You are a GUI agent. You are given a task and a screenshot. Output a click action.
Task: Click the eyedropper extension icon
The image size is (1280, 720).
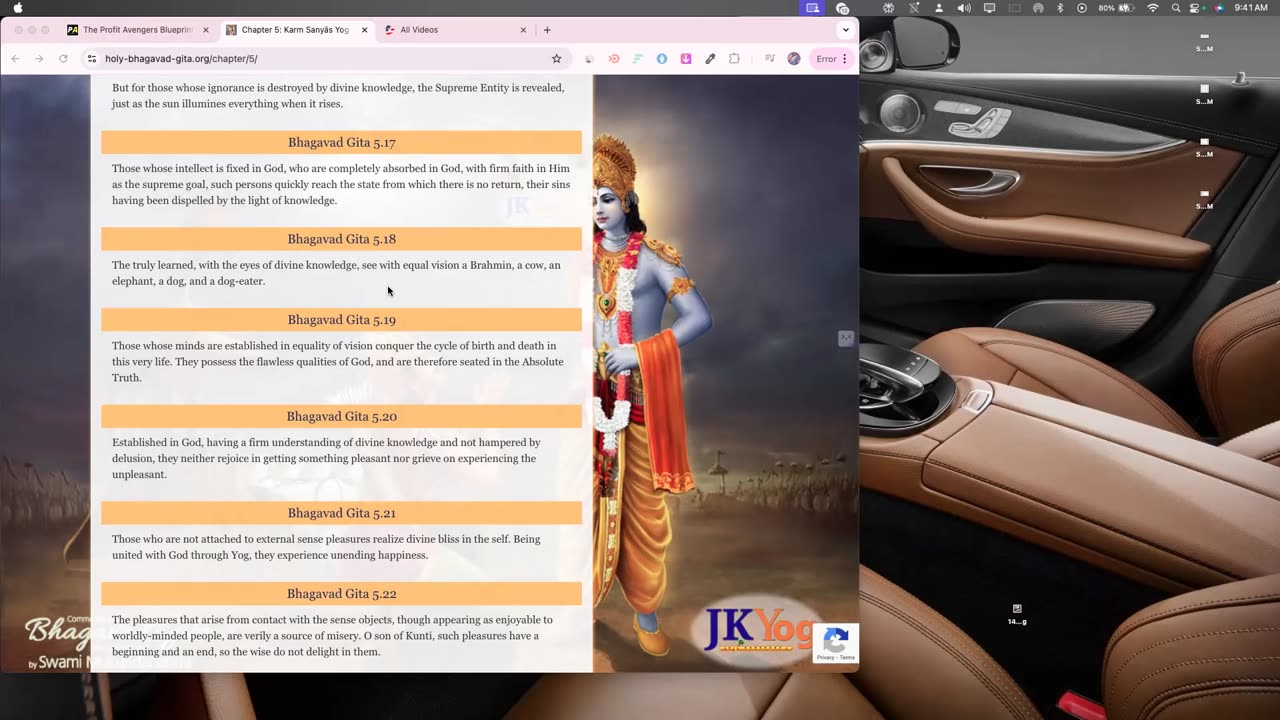[710, 59]
